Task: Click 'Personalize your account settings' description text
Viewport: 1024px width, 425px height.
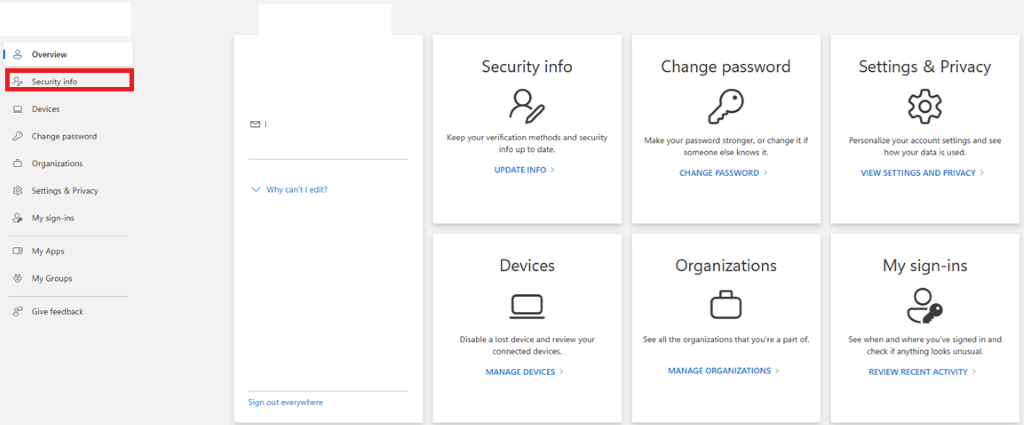Action: pos(925,146)
